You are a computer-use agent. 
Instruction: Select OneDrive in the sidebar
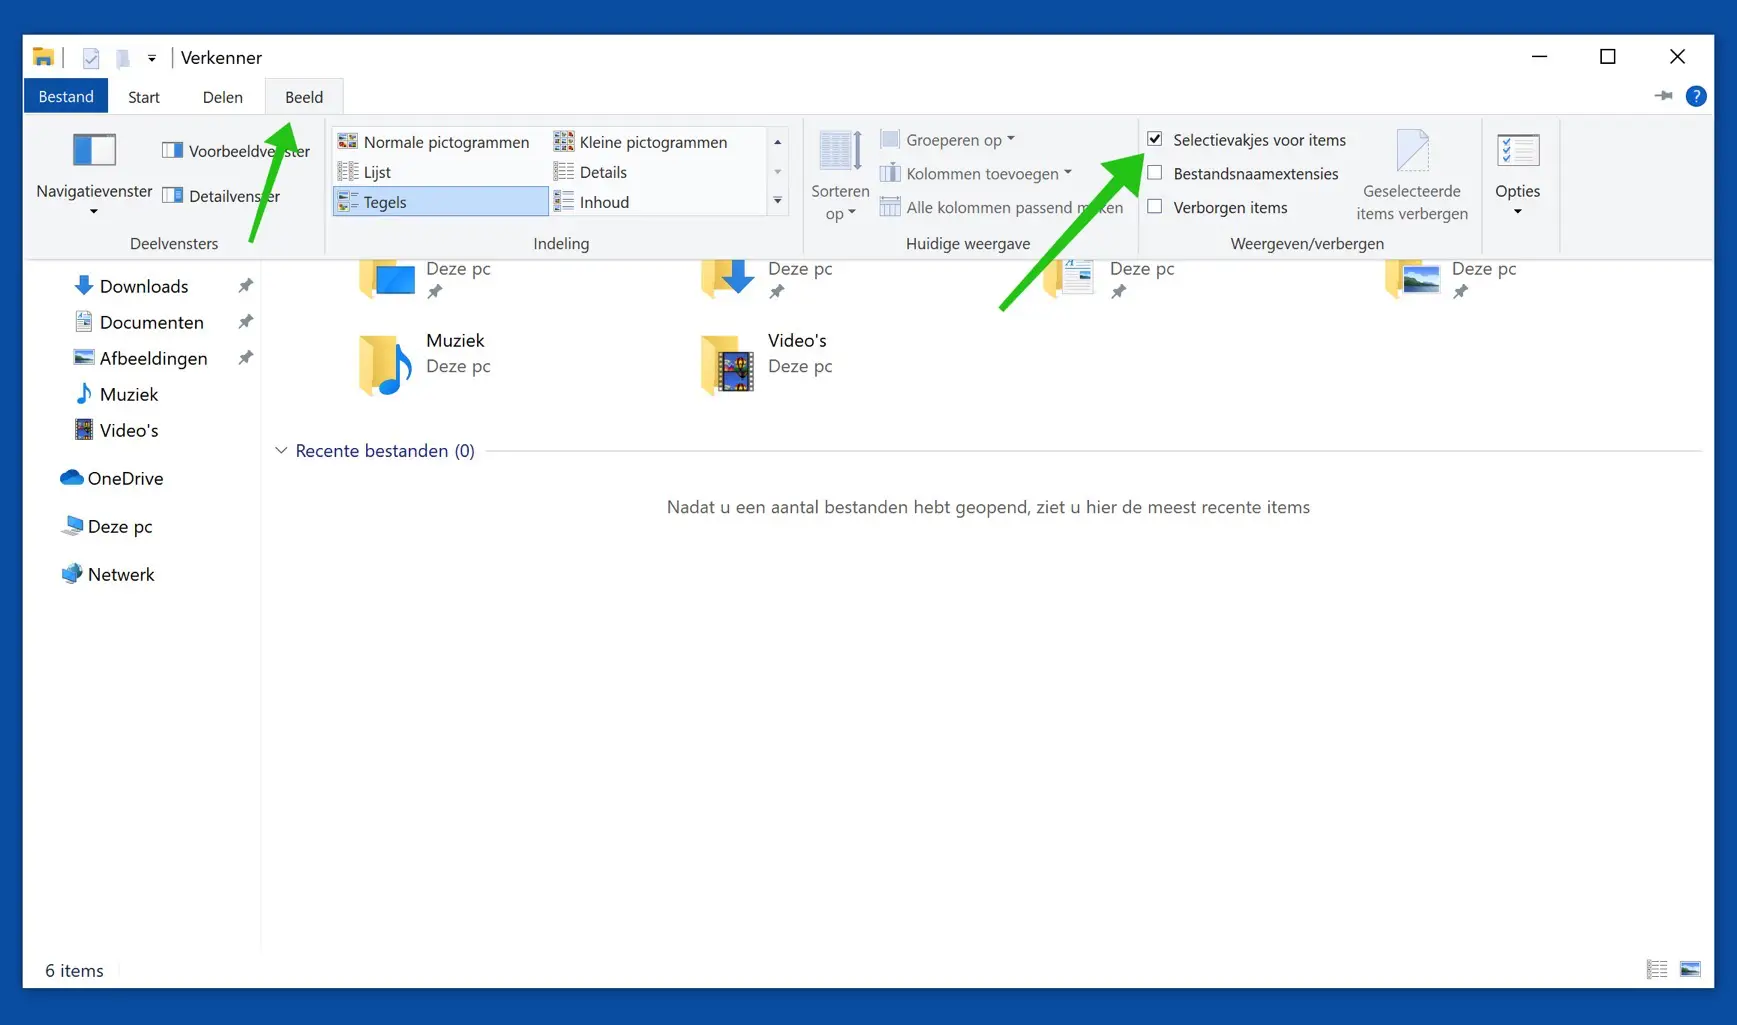pos(111,478)
